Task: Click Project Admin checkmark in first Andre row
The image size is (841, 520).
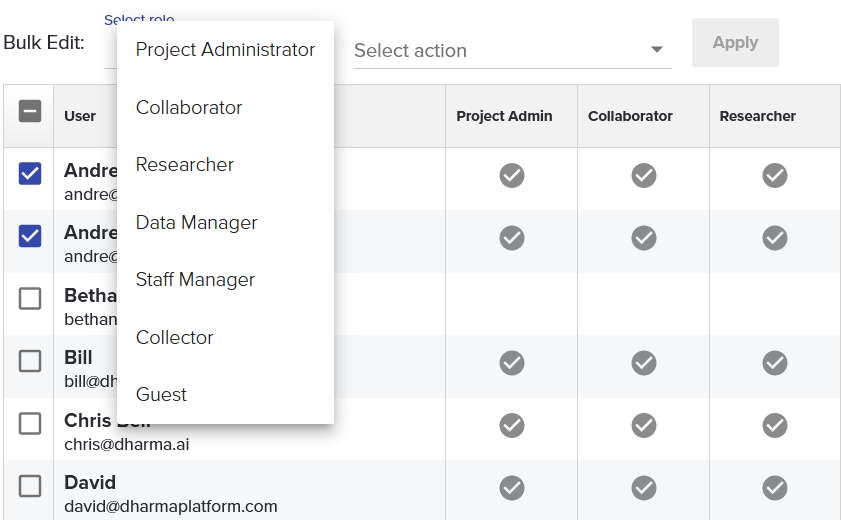Action: [x=512, y=176]
